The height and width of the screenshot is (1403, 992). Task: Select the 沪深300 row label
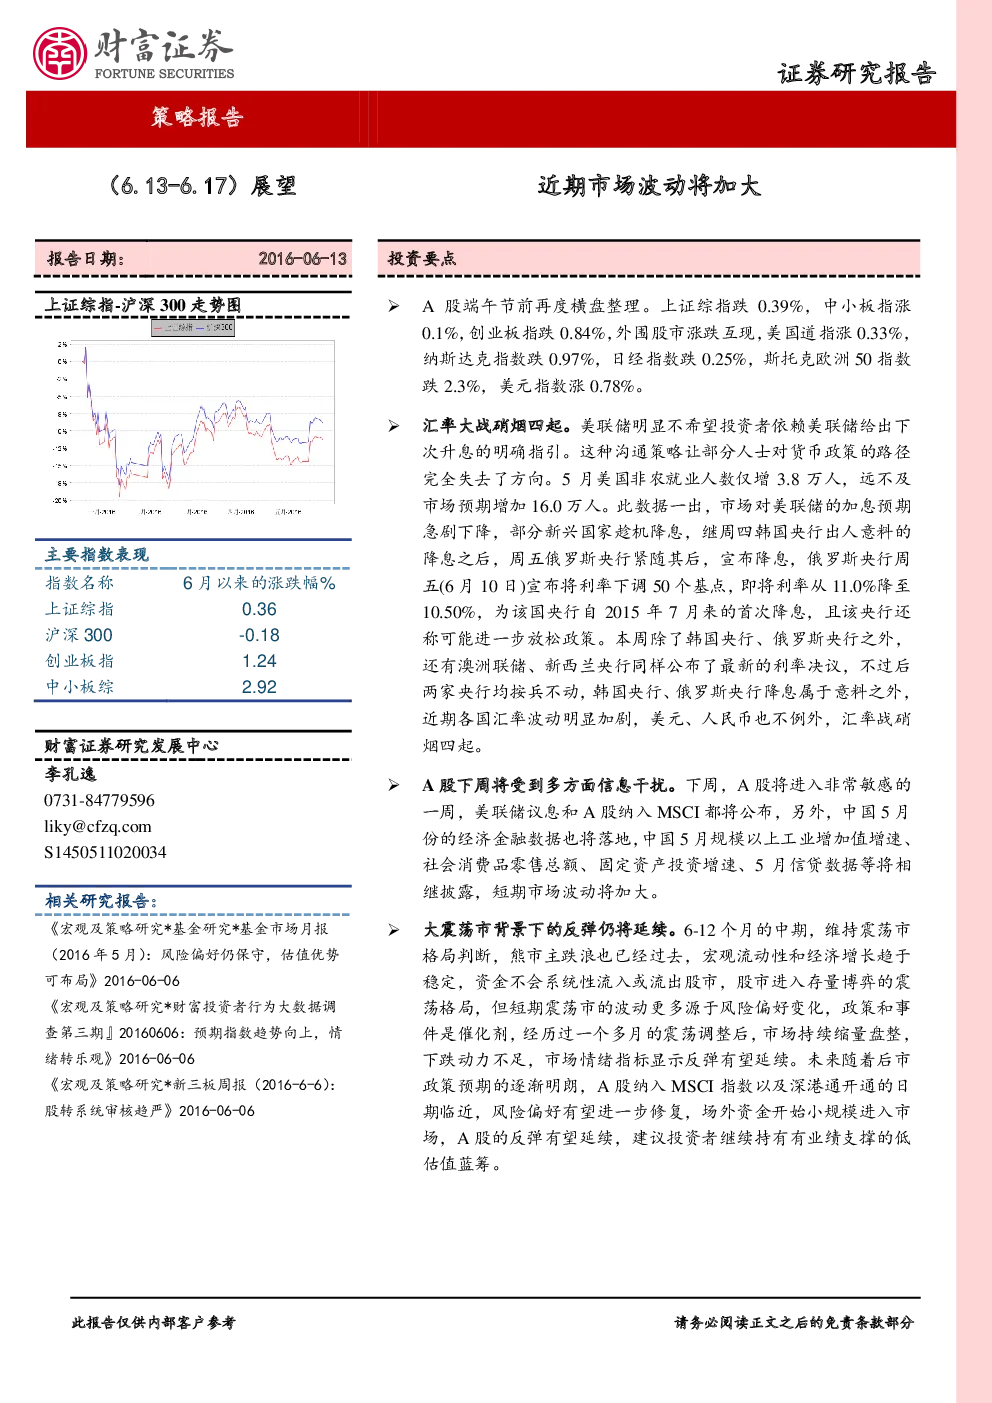(x=79, y=635)
